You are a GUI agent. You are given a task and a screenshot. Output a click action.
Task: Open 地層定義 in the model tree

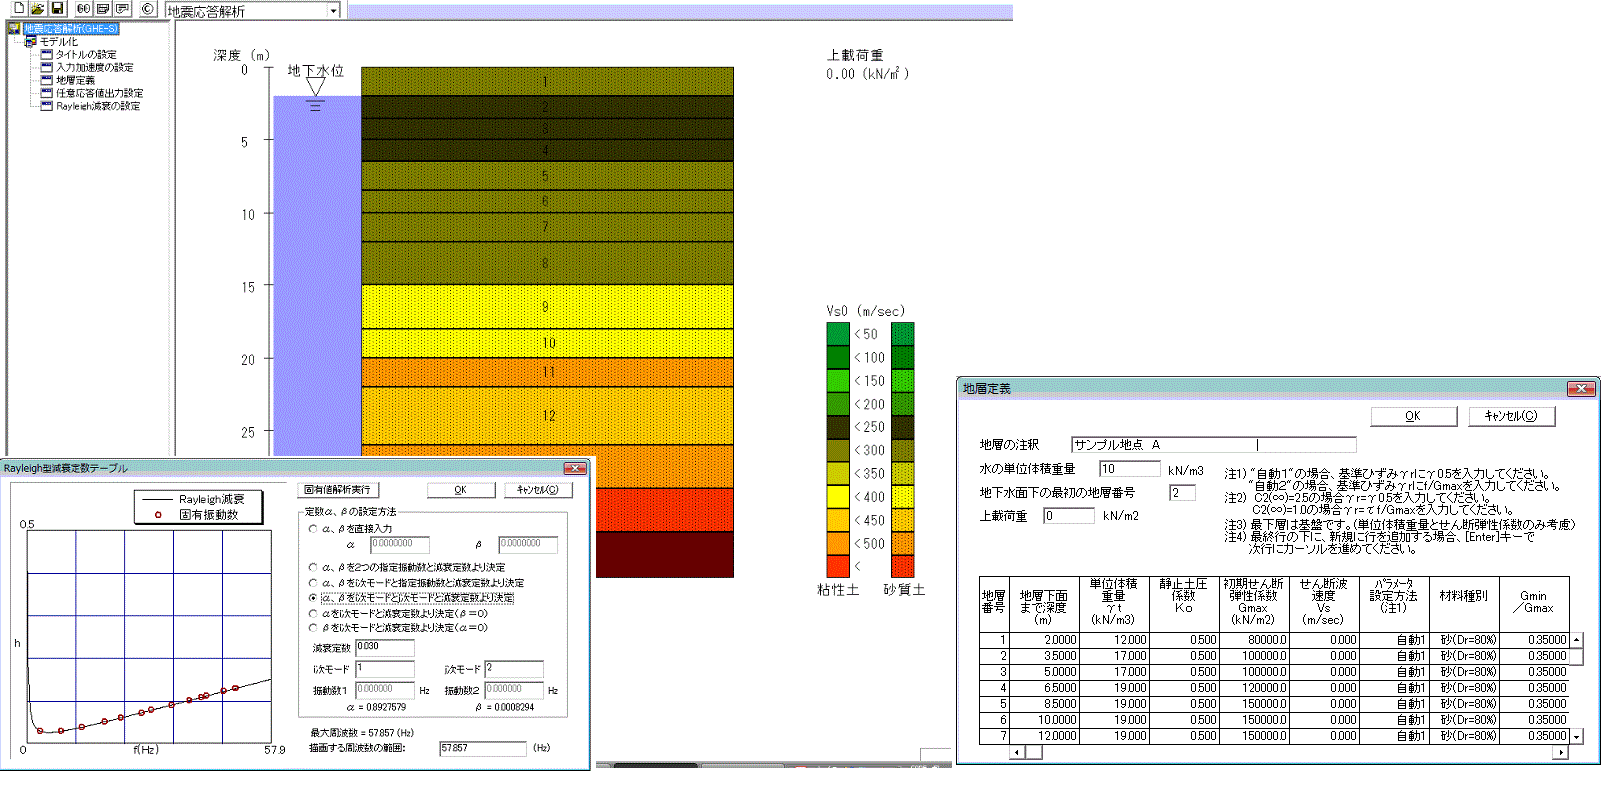coord(75,80)
